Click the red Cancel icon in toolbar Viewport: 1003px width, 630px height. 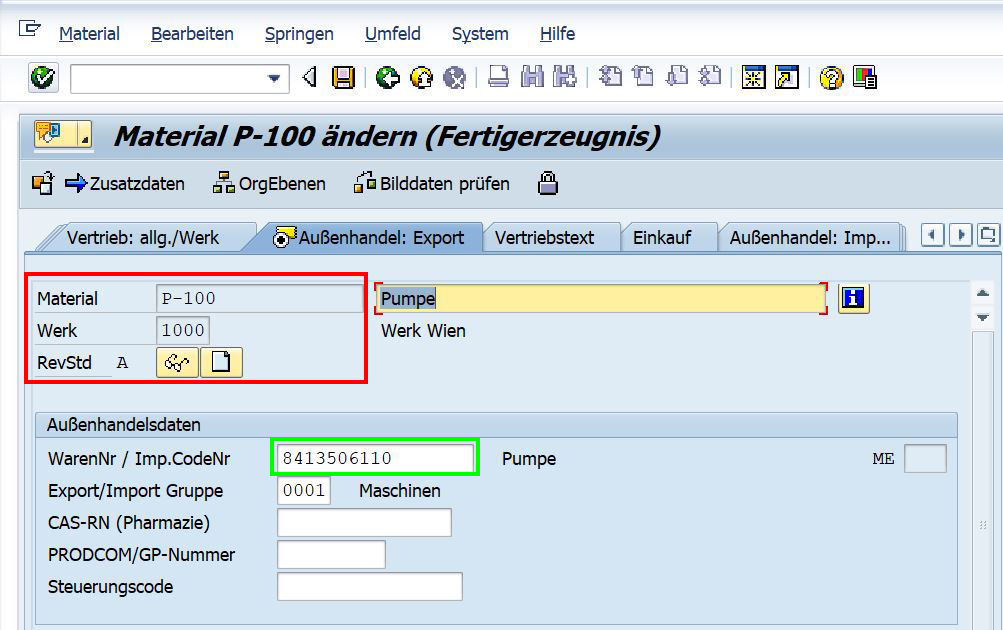454,78
